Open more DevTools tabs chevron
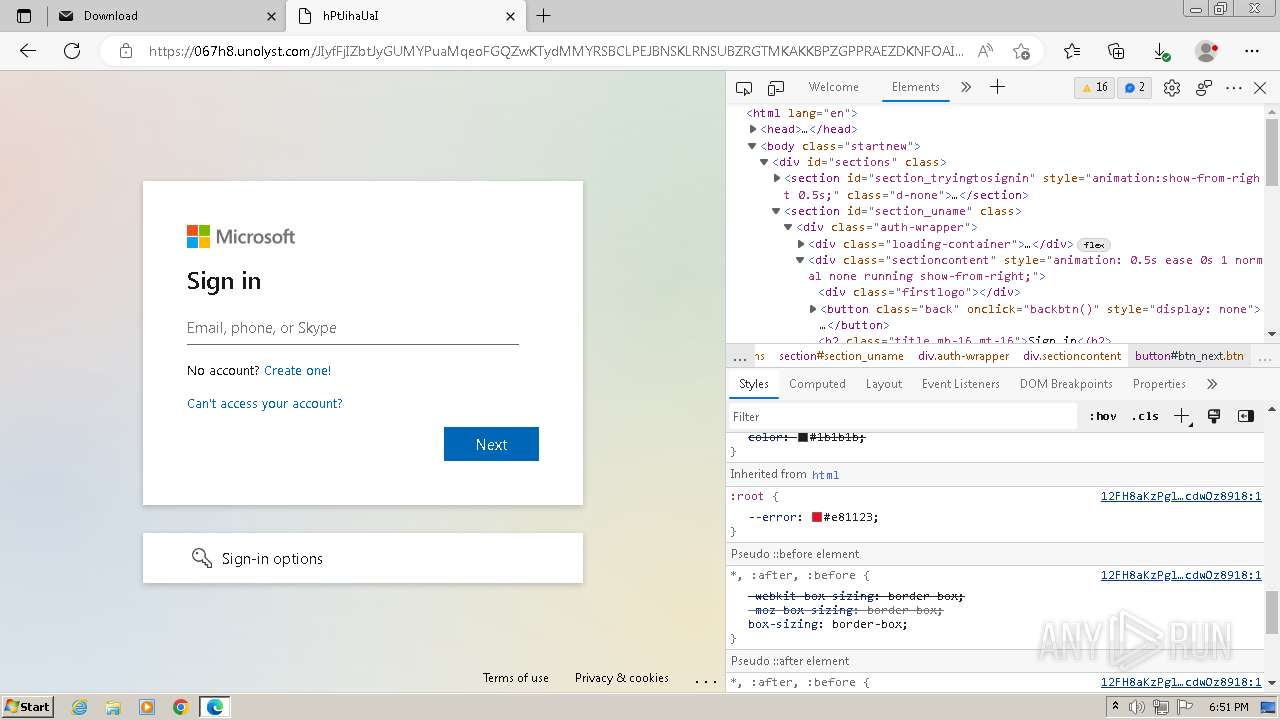 [x=966, y=87]
